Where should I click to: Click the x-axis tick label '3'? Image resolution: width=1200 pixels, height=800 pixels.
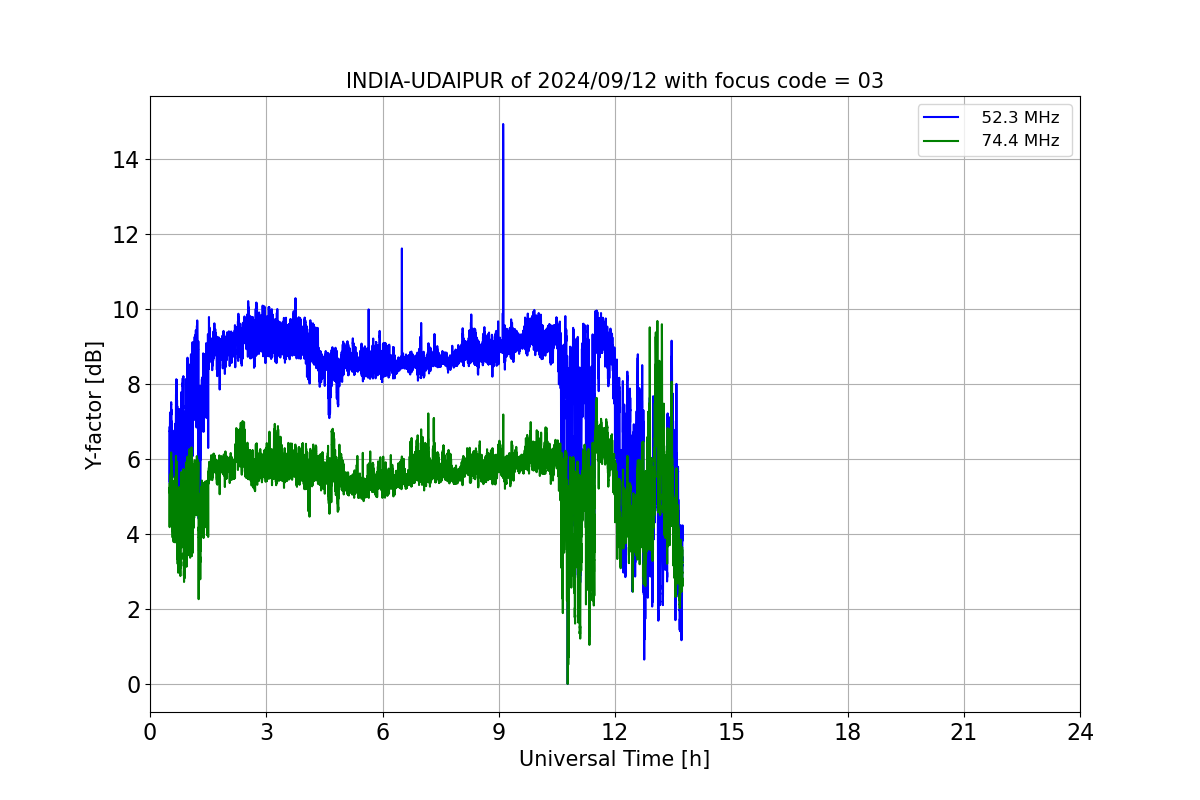pyautogui.click(x=266, y=732)
